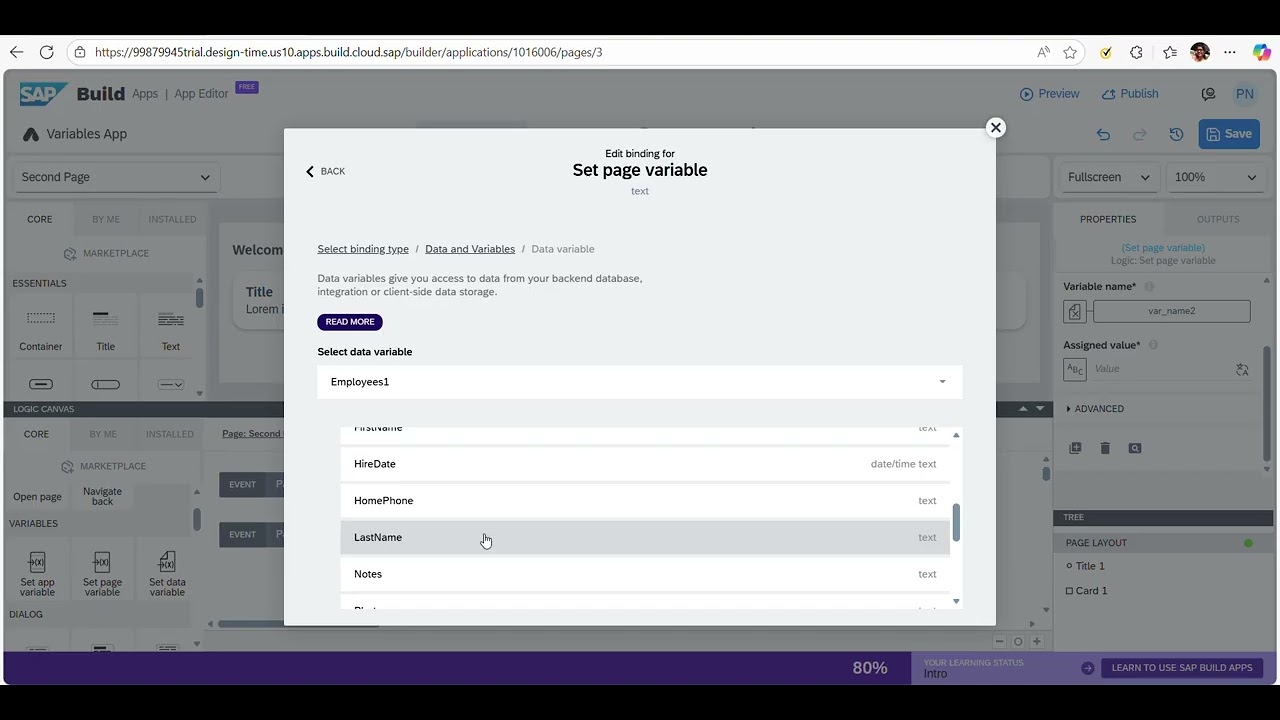Open the Select binding type breadcrumb
Viewport: 1280px width, 720px height.
point(363,249)
